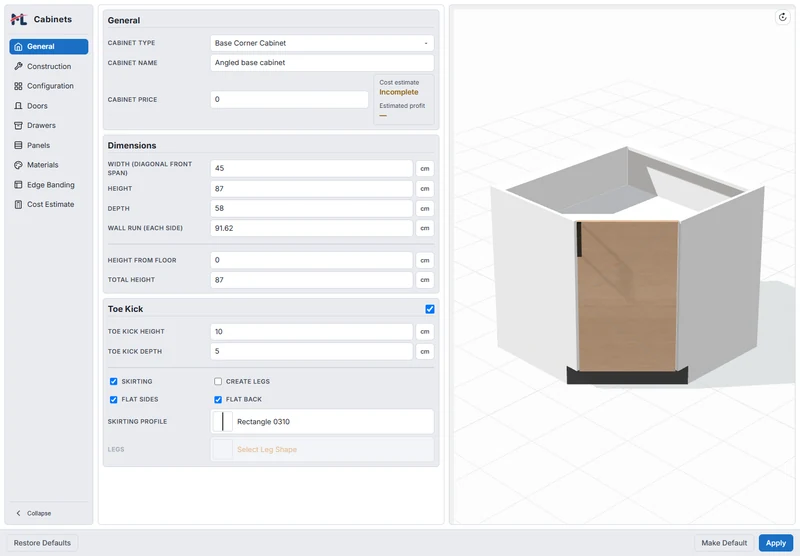Click the Collapse chevron icon
800x556 pixels.
pos(18,513)
